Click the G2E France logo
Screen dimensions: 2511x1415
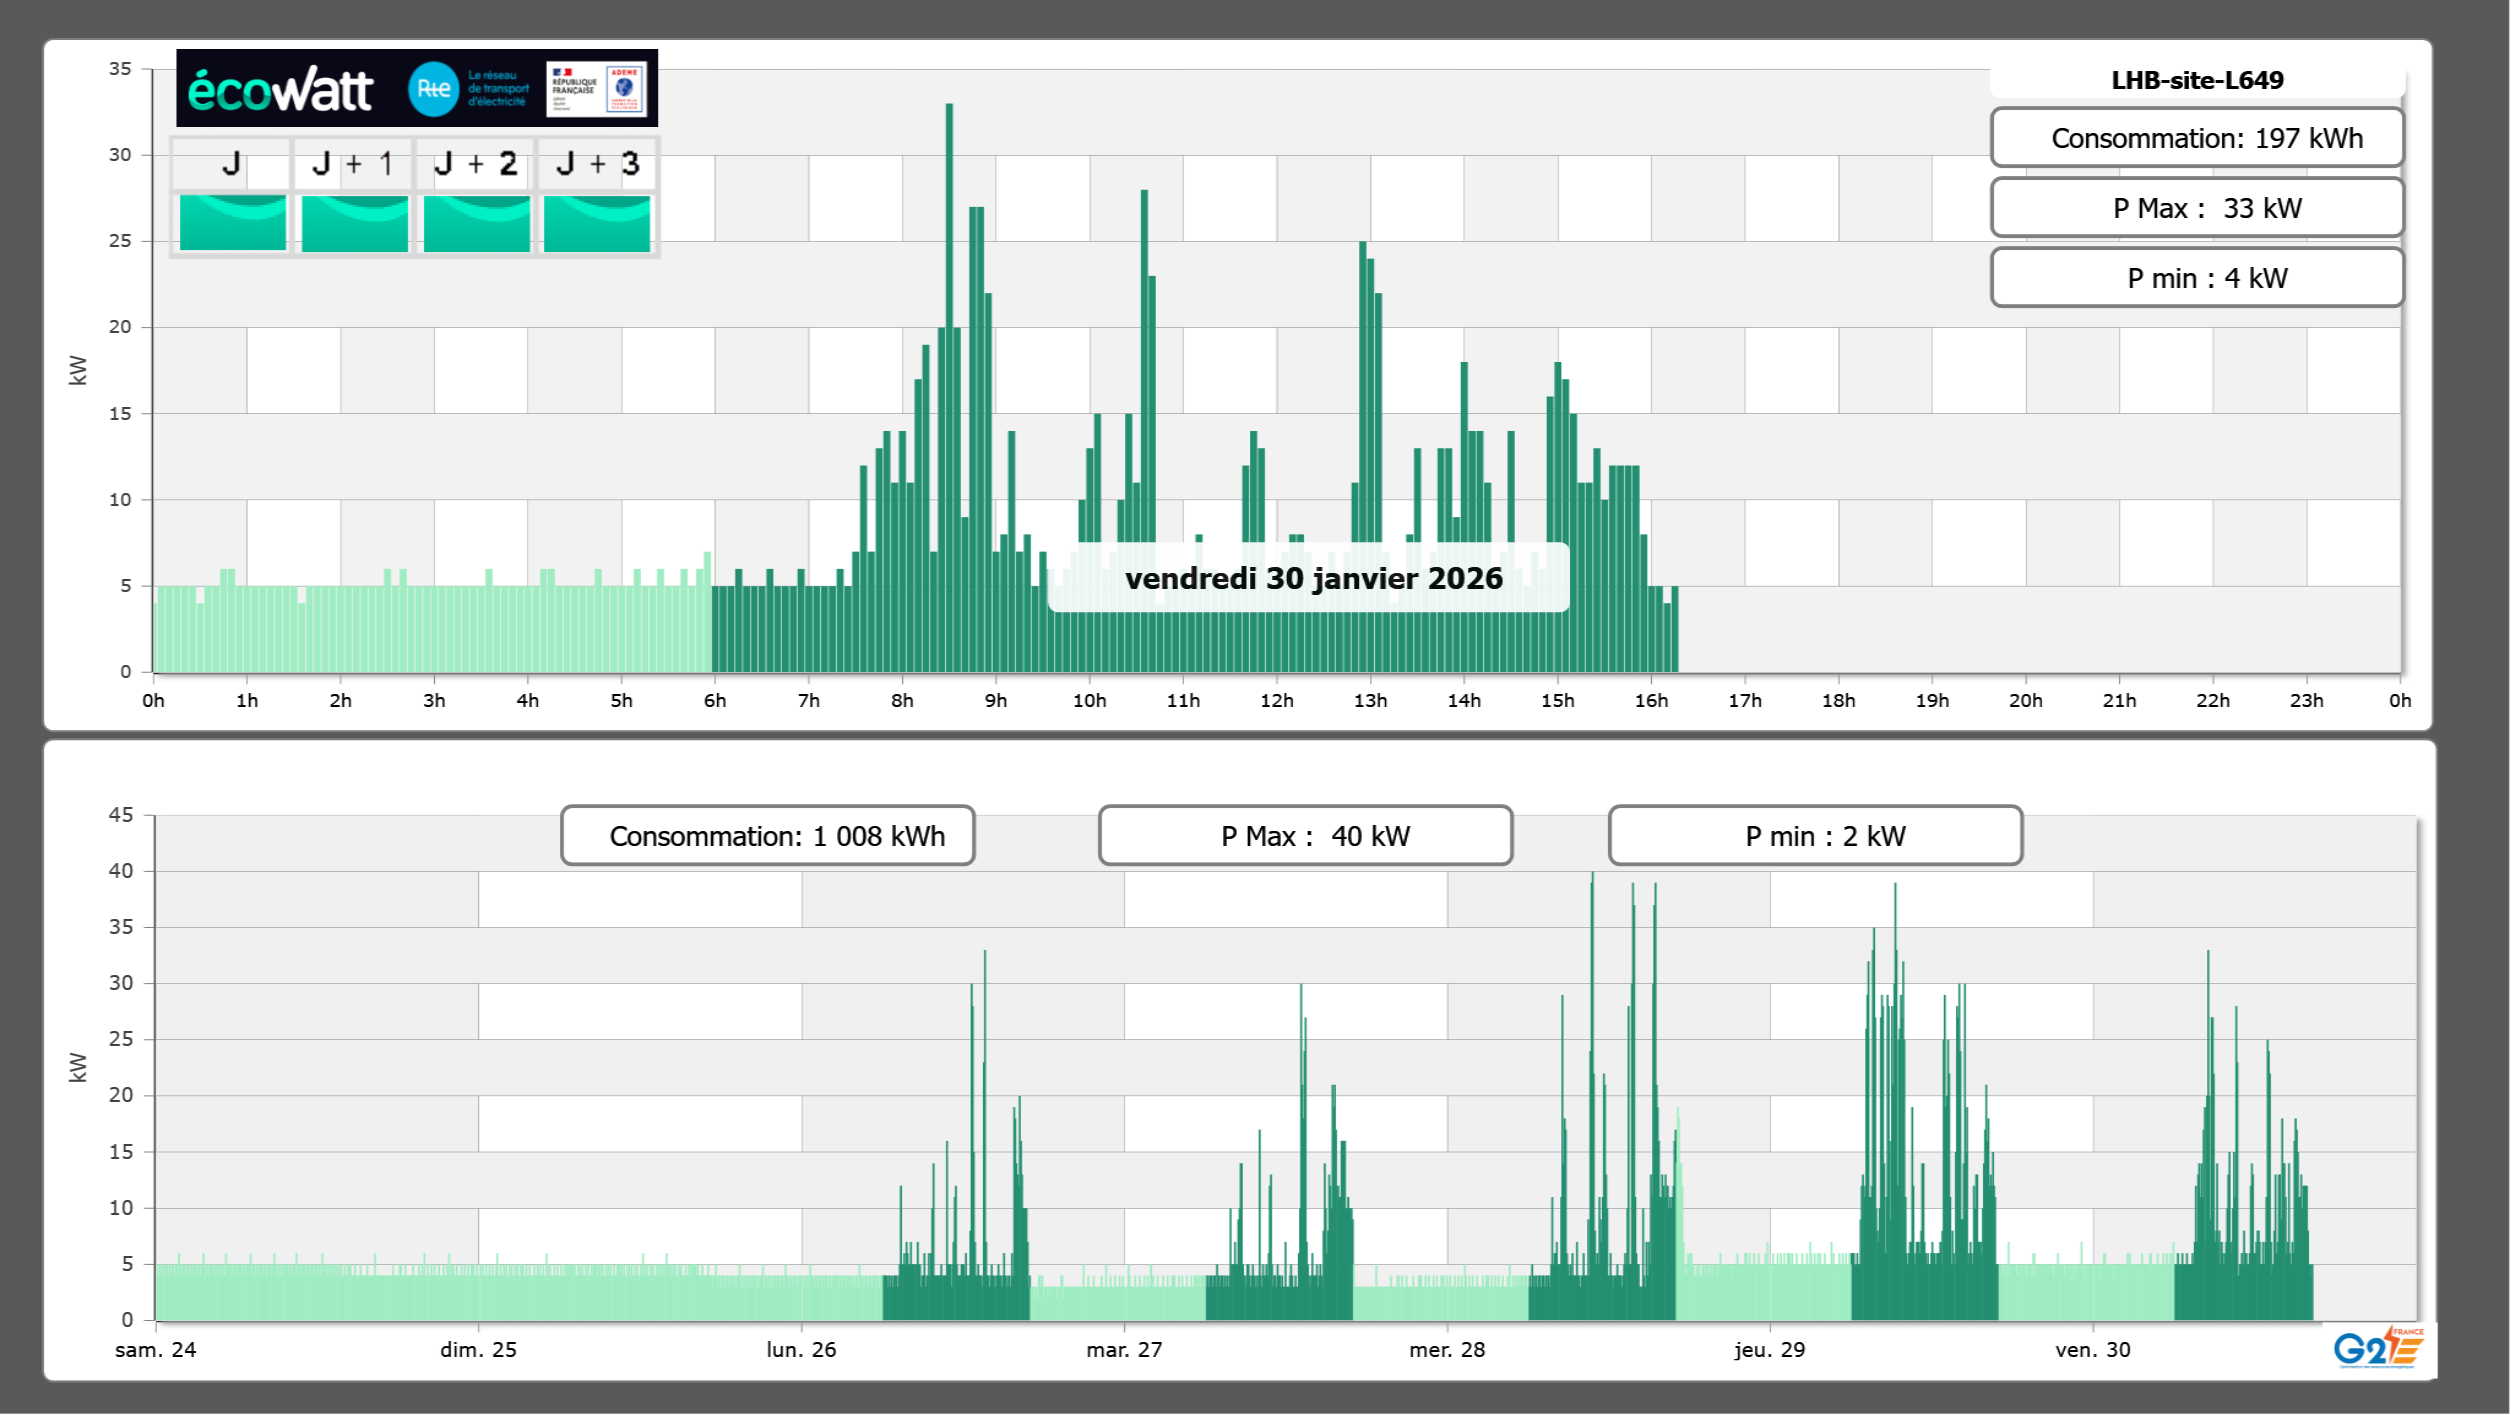pos(2377,1348)
